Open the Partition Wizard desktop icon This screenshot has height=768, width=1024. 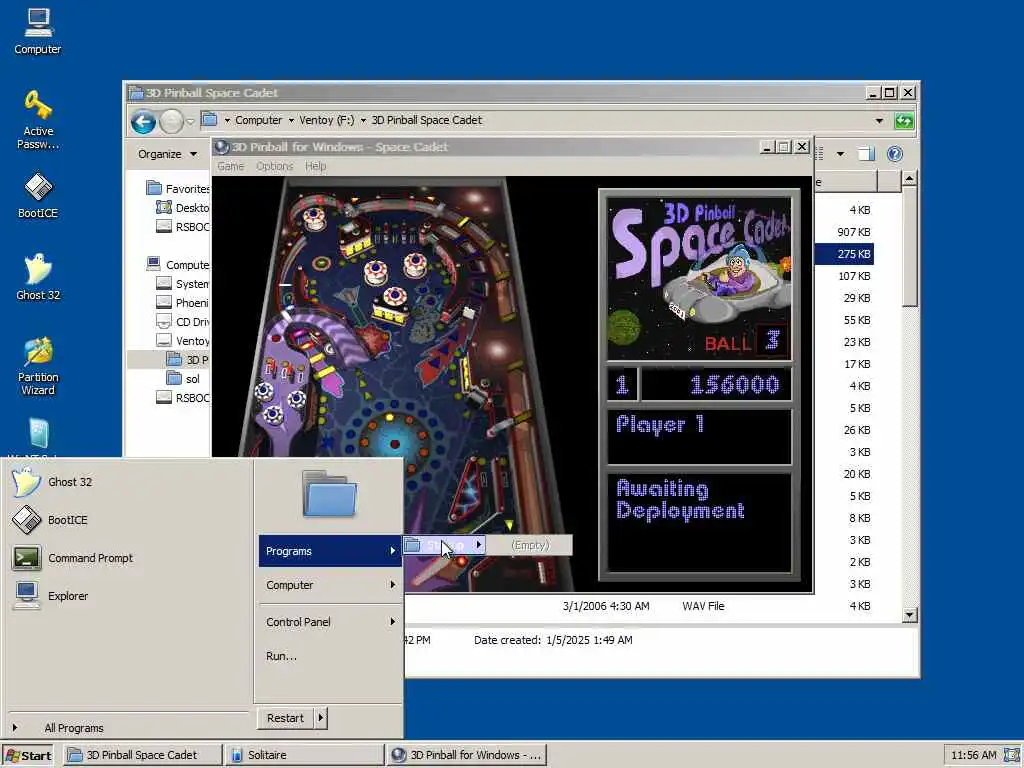[x=38, y=366]
